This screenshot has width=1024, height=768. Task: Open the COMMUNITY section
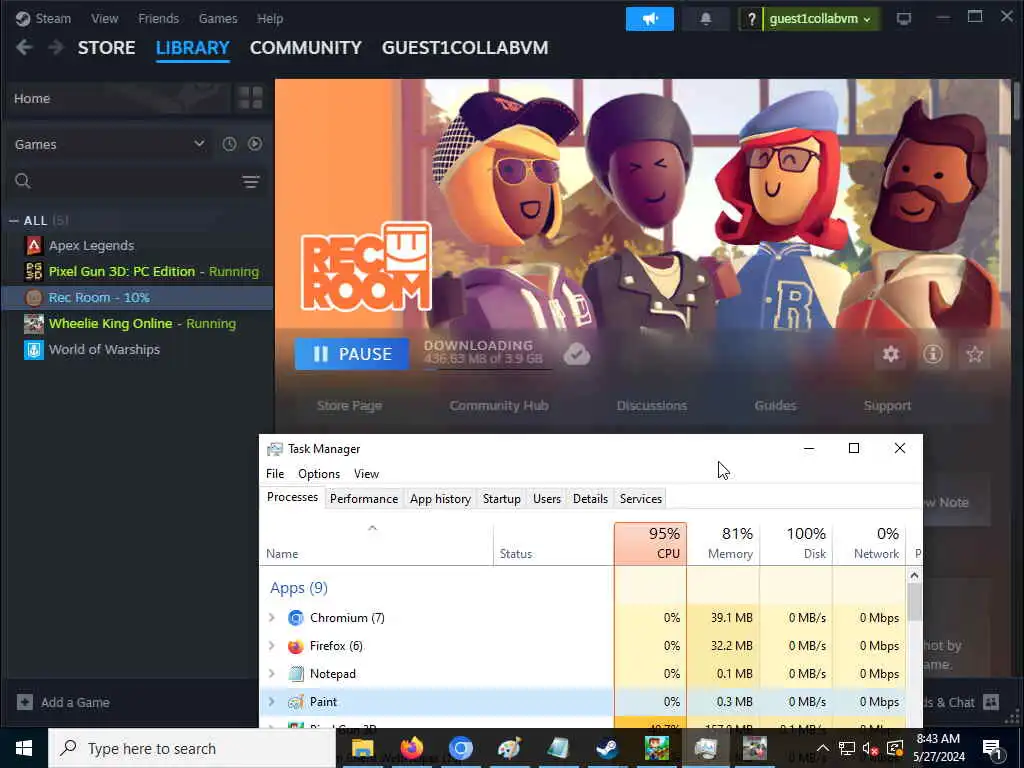pos(306,48)
